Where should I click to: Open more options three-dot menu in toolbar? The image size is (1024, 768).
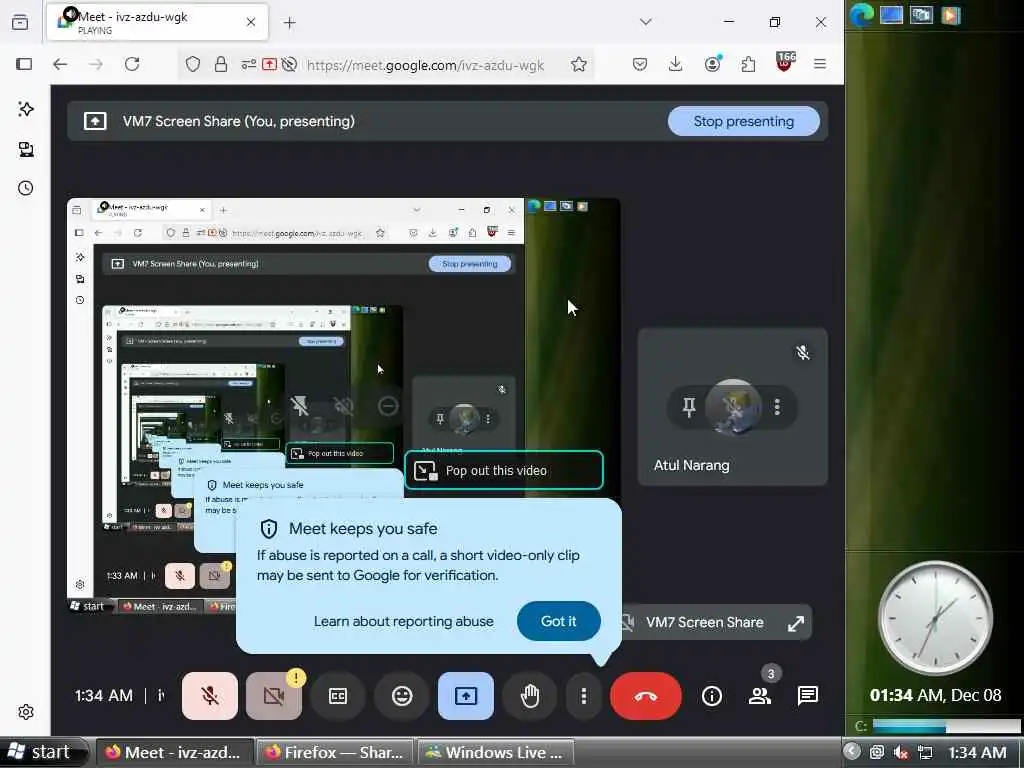click(584, 696)
